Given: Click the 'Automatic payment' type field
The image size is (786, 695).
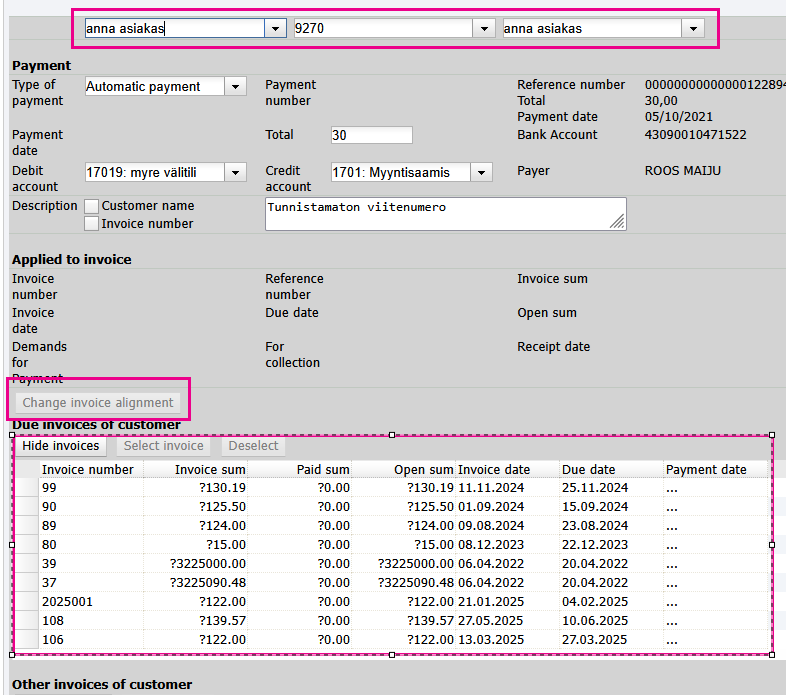Looking at the screenshot, I should [154, 87].
